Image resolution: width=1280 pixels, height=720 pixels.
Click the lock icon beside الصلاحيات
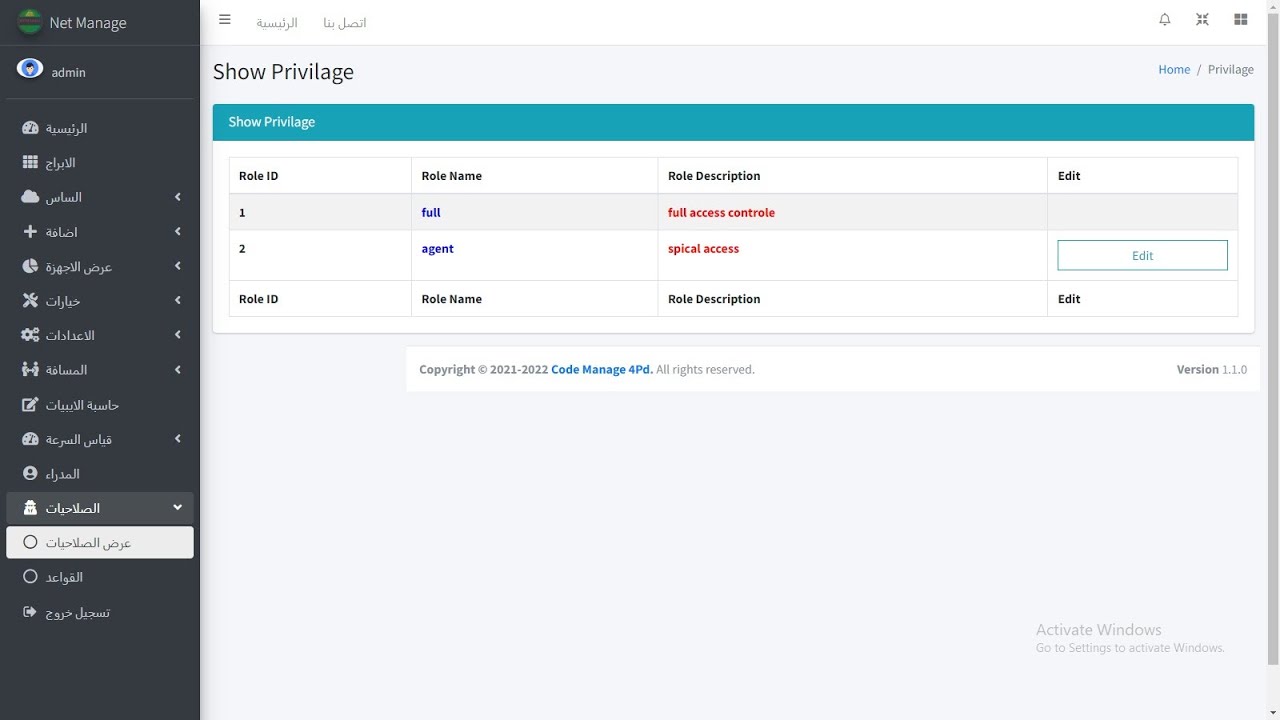click(30, 508)
